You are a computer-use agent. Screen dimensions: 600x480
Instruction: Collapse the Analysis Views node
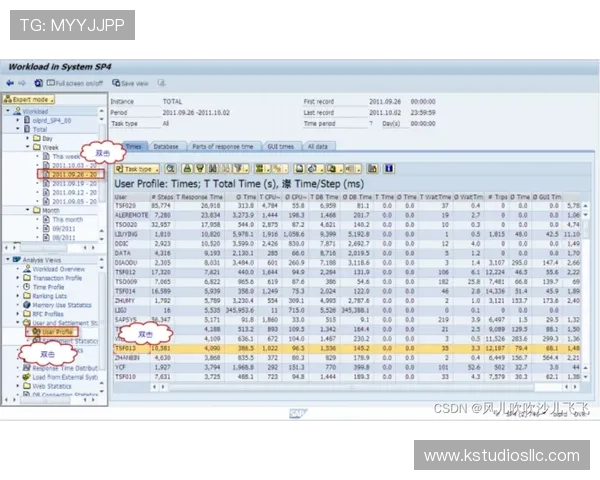[7, 260]
